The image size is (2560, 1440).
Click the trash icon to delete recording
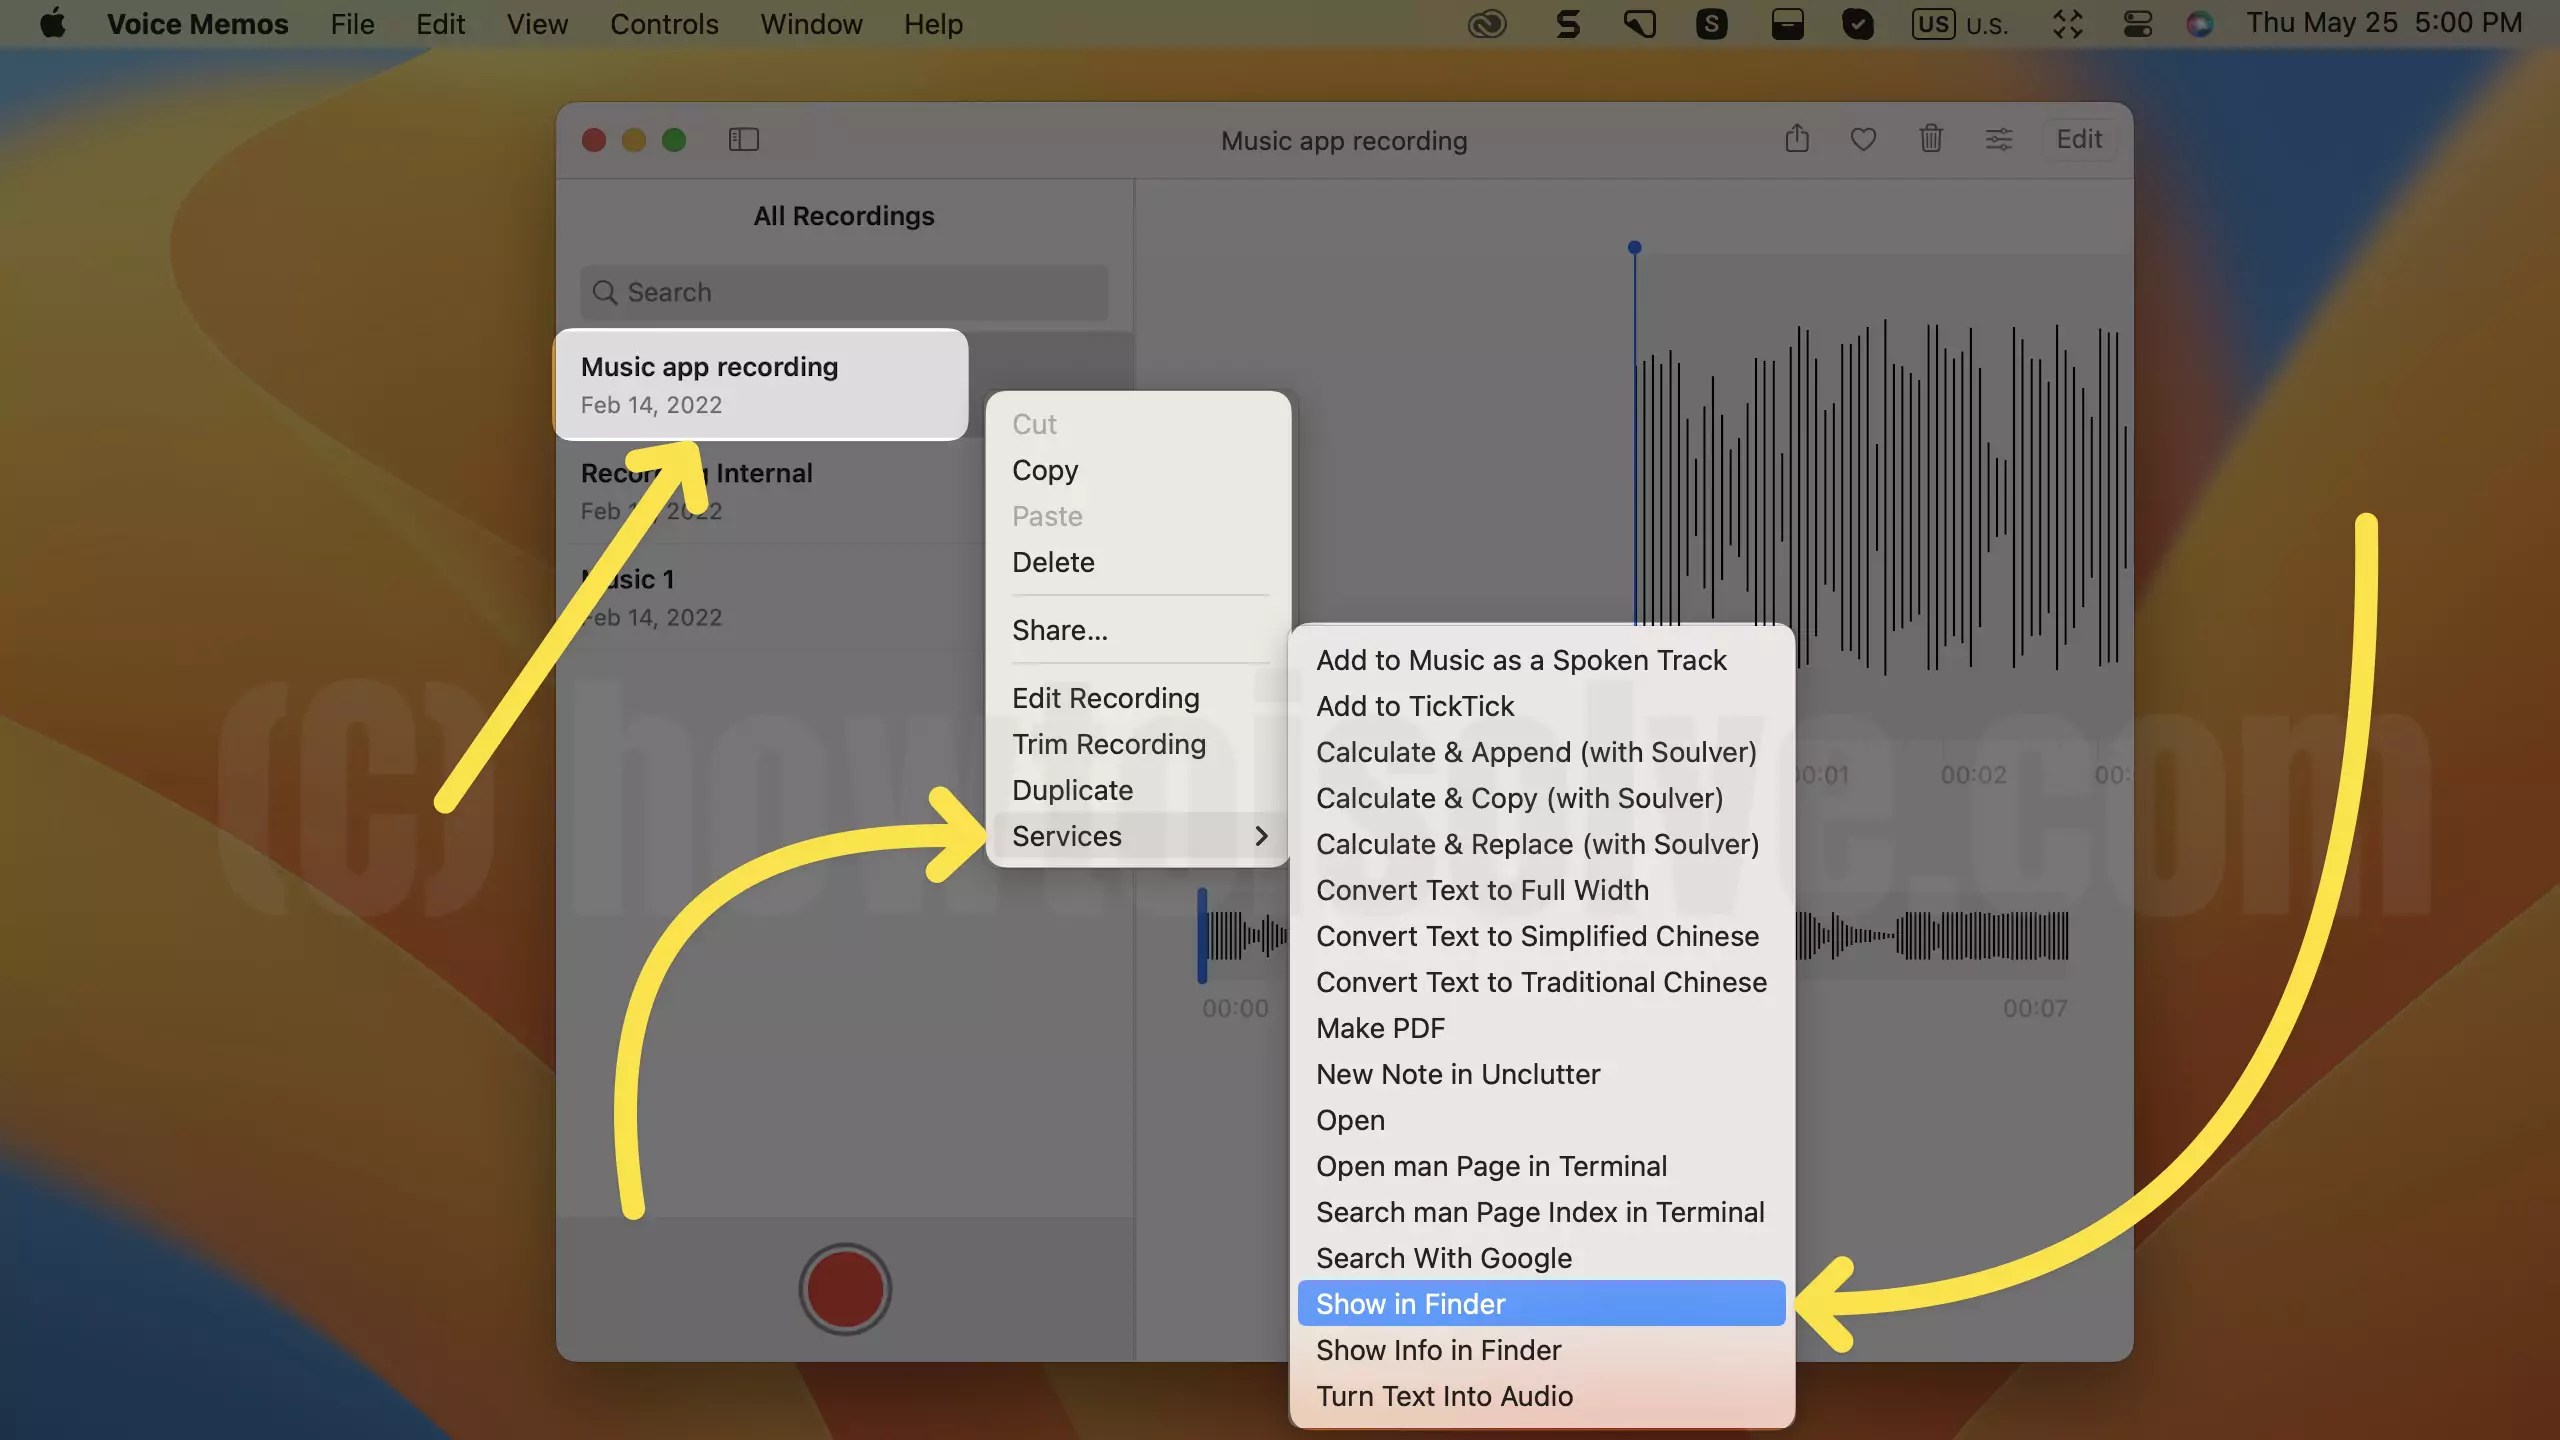pyautogui.click(x=1930, y=139)
